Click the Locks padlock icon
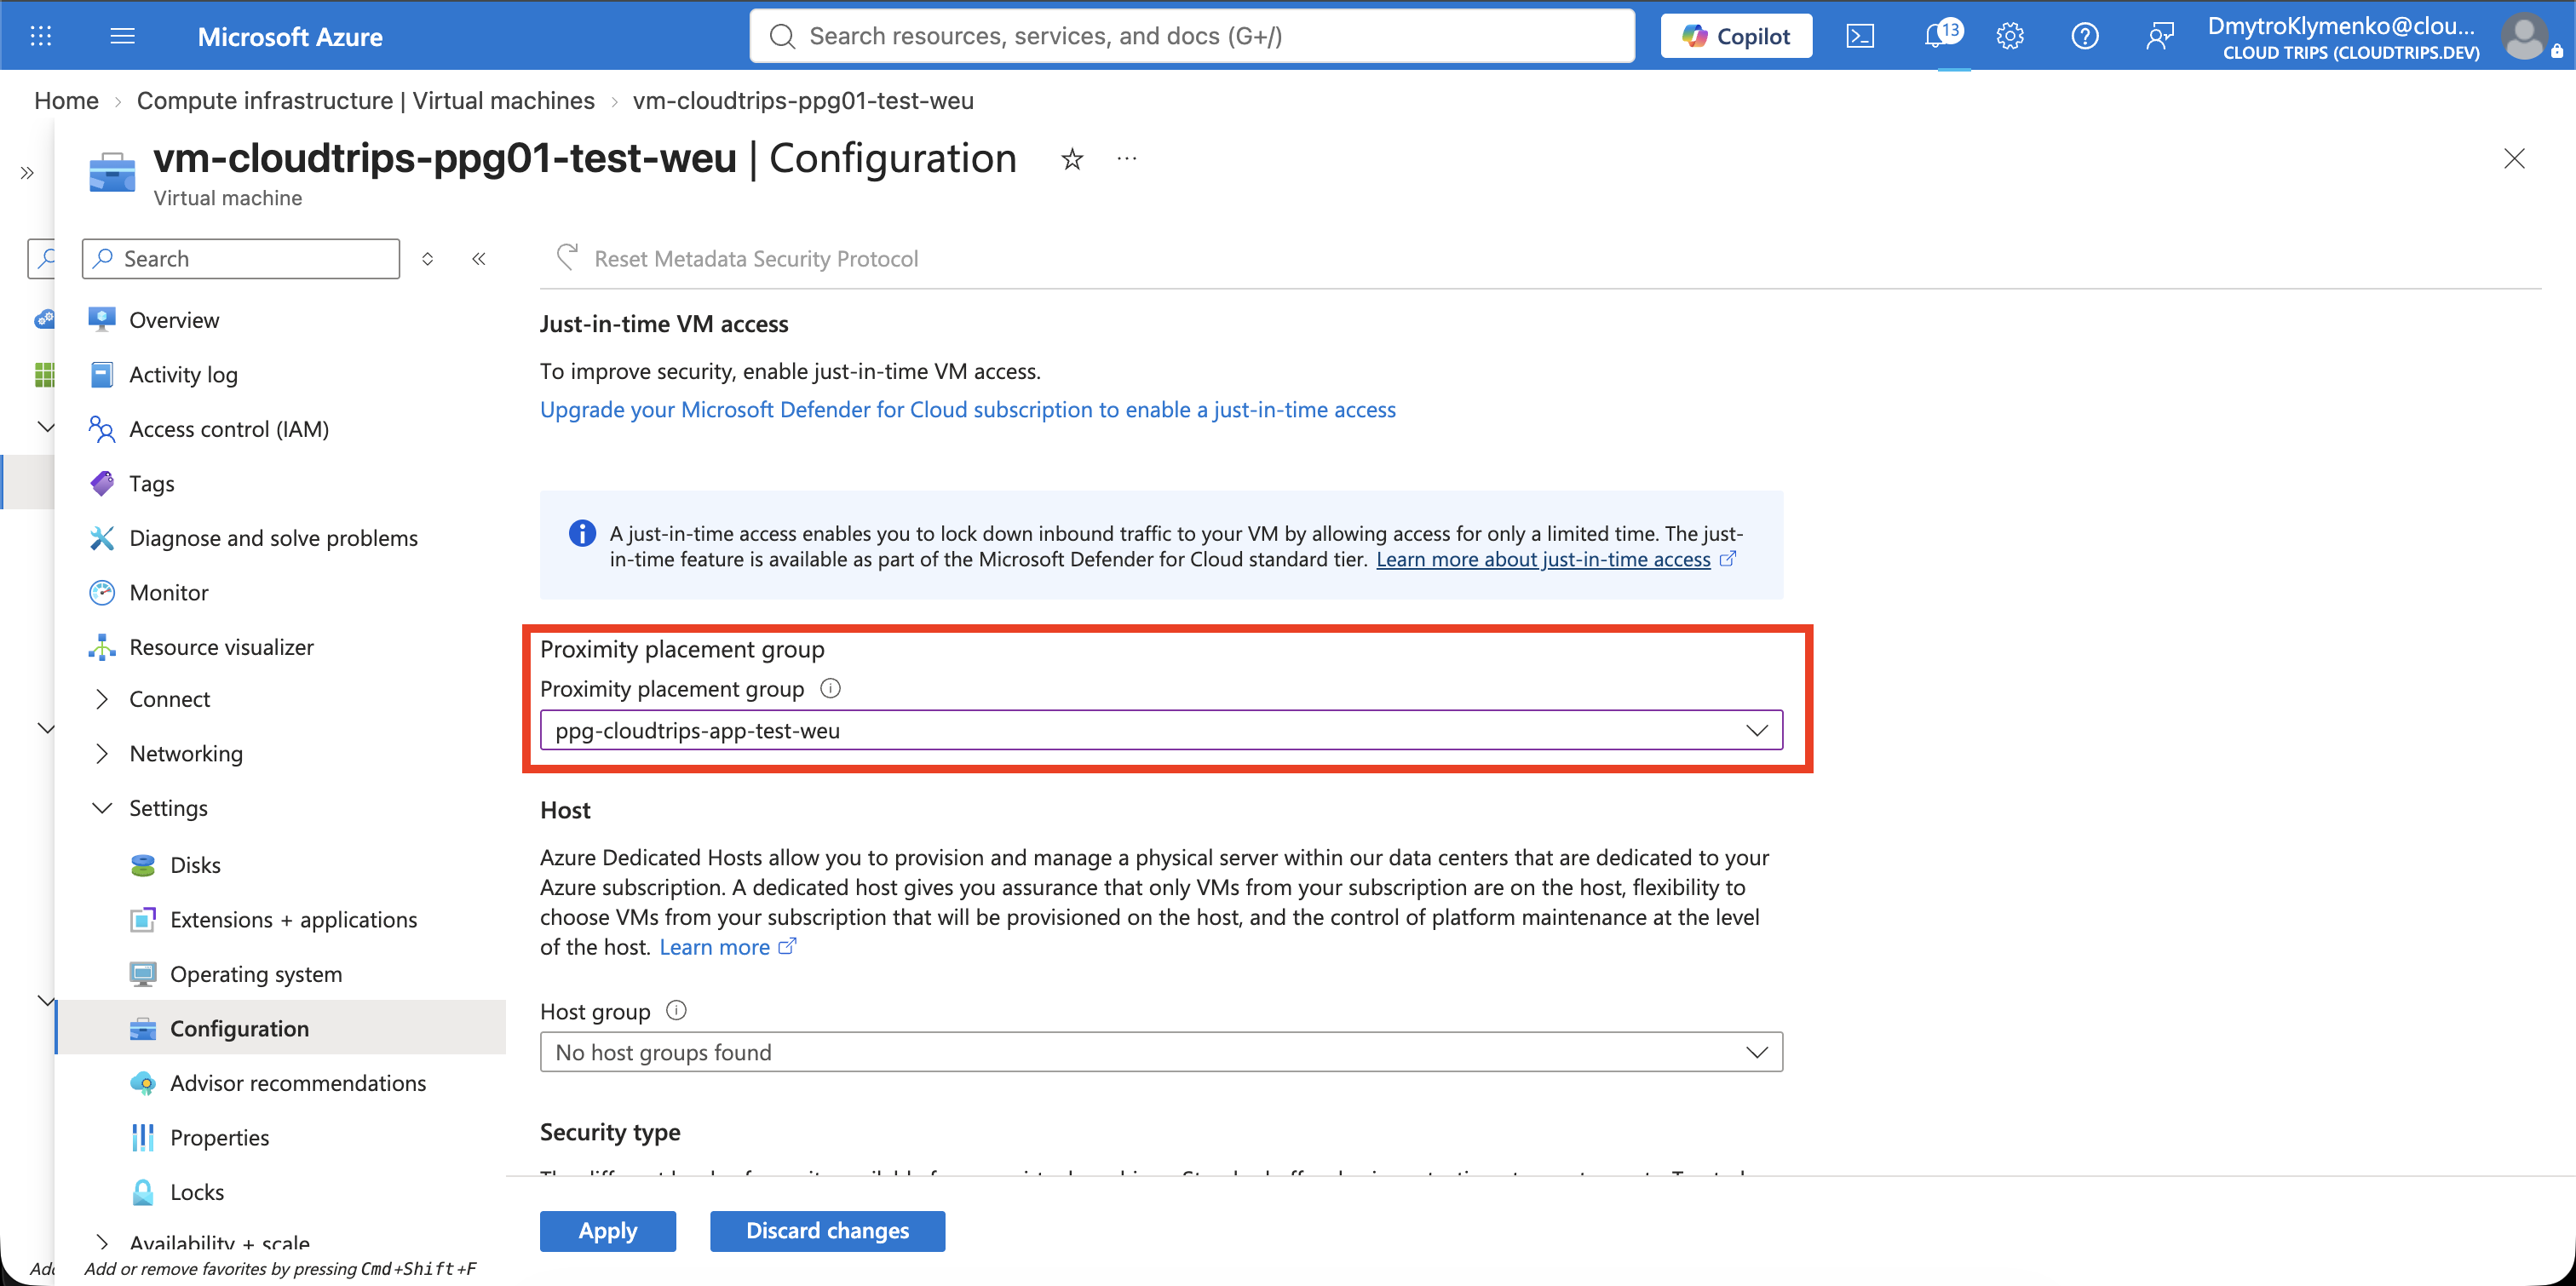The height and width of the screenshot is (1286, 2576). pyautogui.click(x=143, y=1192)
